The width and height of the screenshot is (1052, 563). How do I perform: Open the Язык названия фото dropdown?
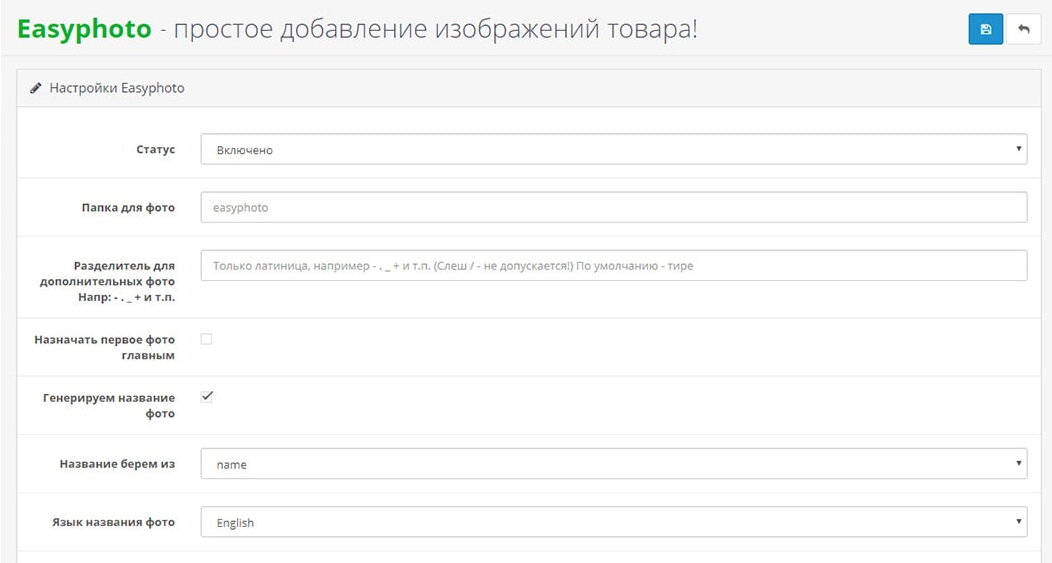click(x=613, y=522)
